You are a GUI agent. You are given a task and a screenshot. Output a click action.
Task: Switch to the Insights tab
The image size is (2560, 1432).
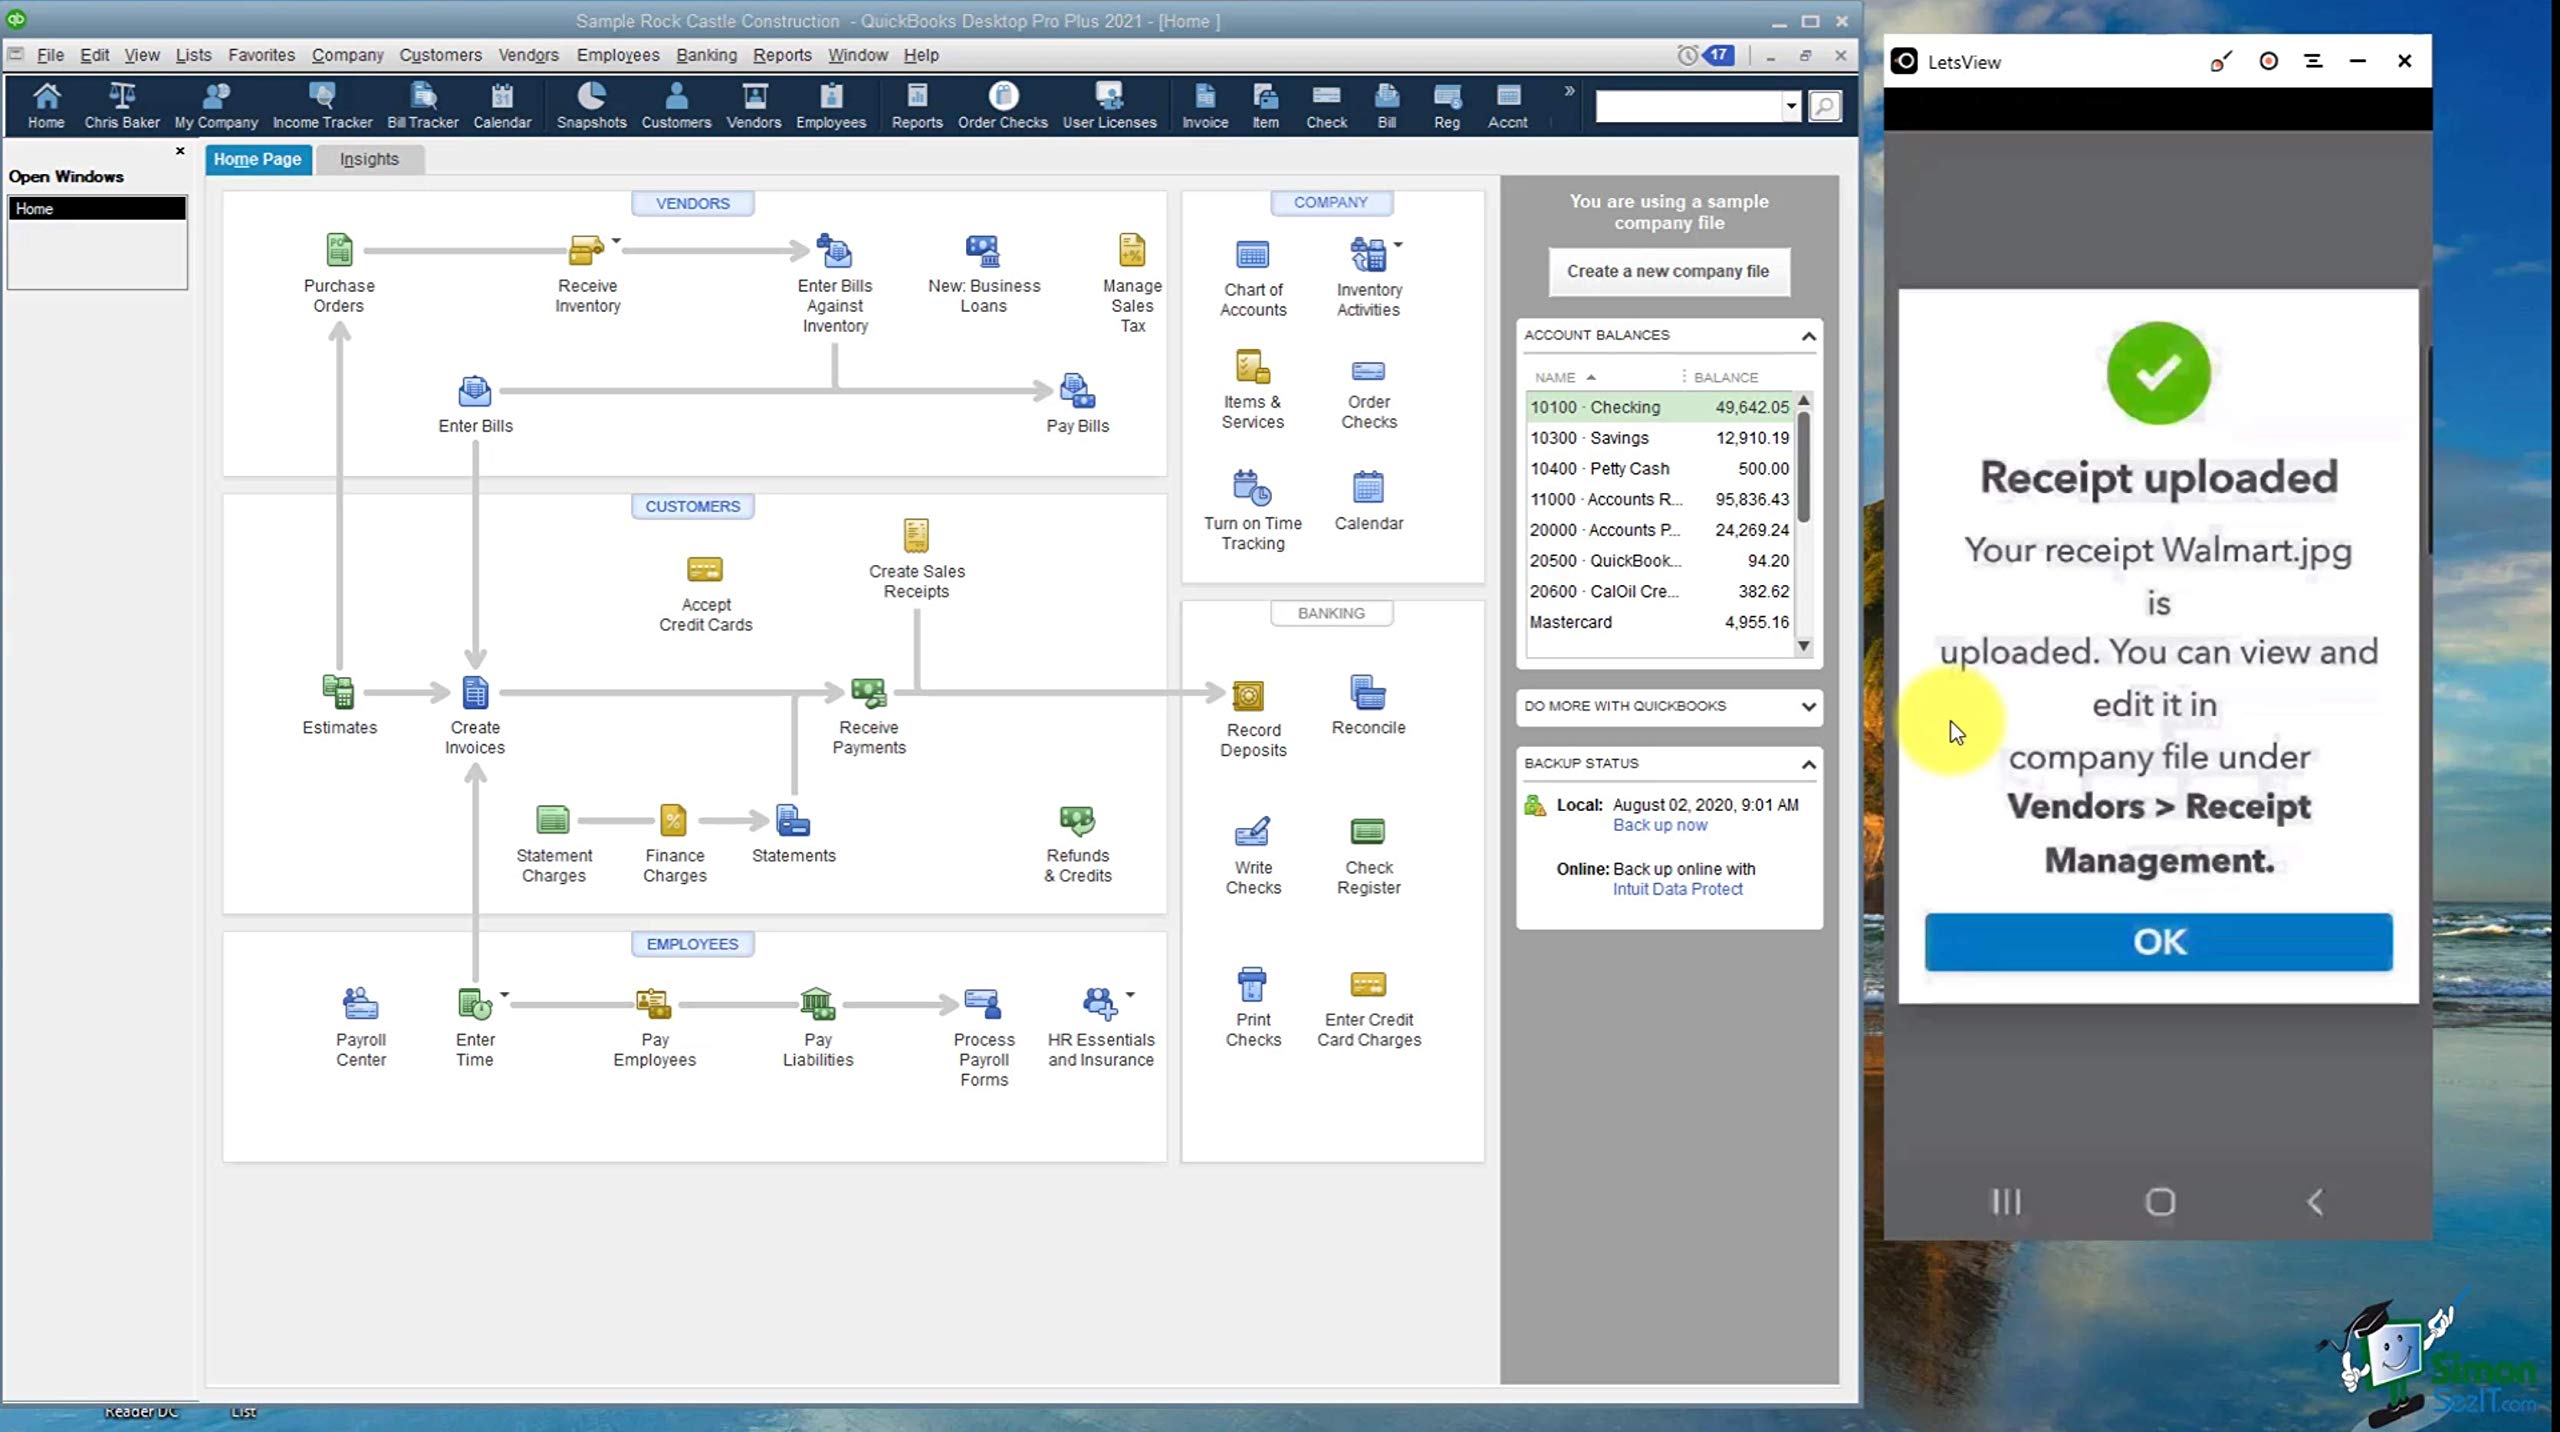click(x=369, y=159)
